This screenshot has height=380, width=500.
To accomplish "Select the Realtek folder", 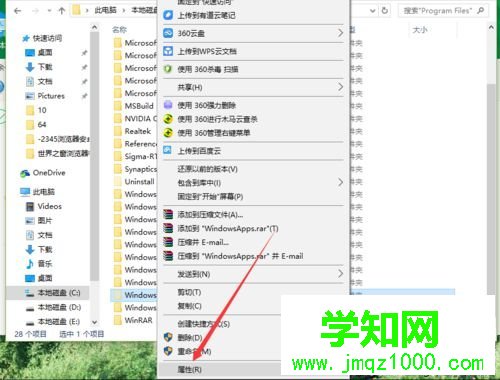I will coord(137,131).
